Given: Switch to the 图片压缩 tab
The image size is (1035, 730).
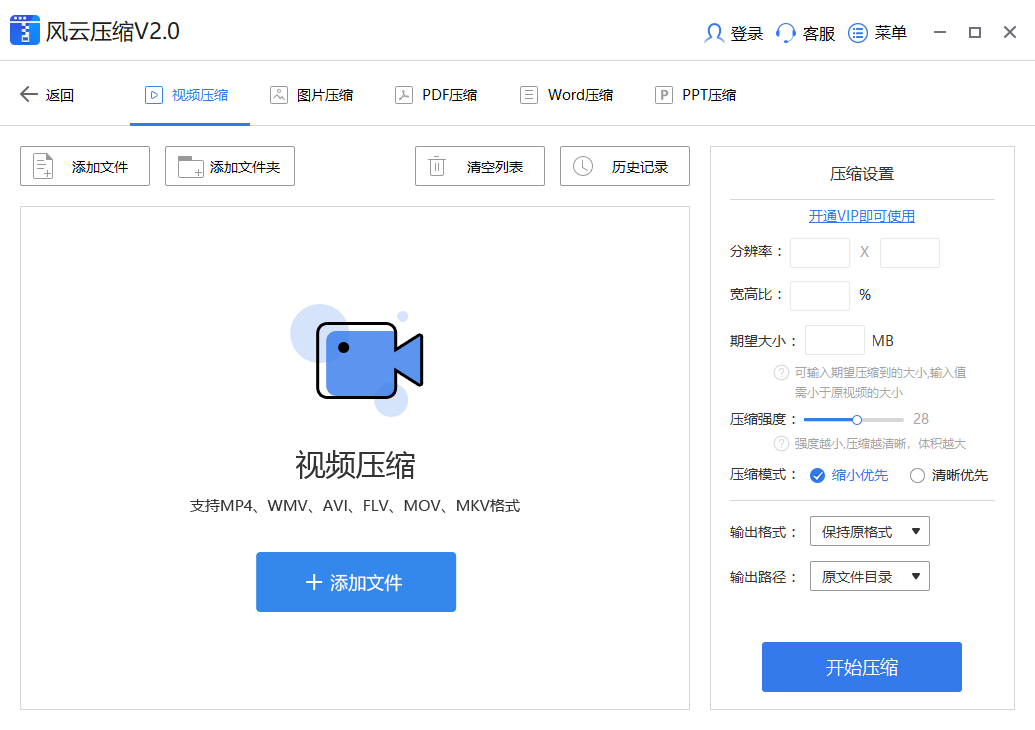Looking at the screenshot, I should click(x=313, y=94).
